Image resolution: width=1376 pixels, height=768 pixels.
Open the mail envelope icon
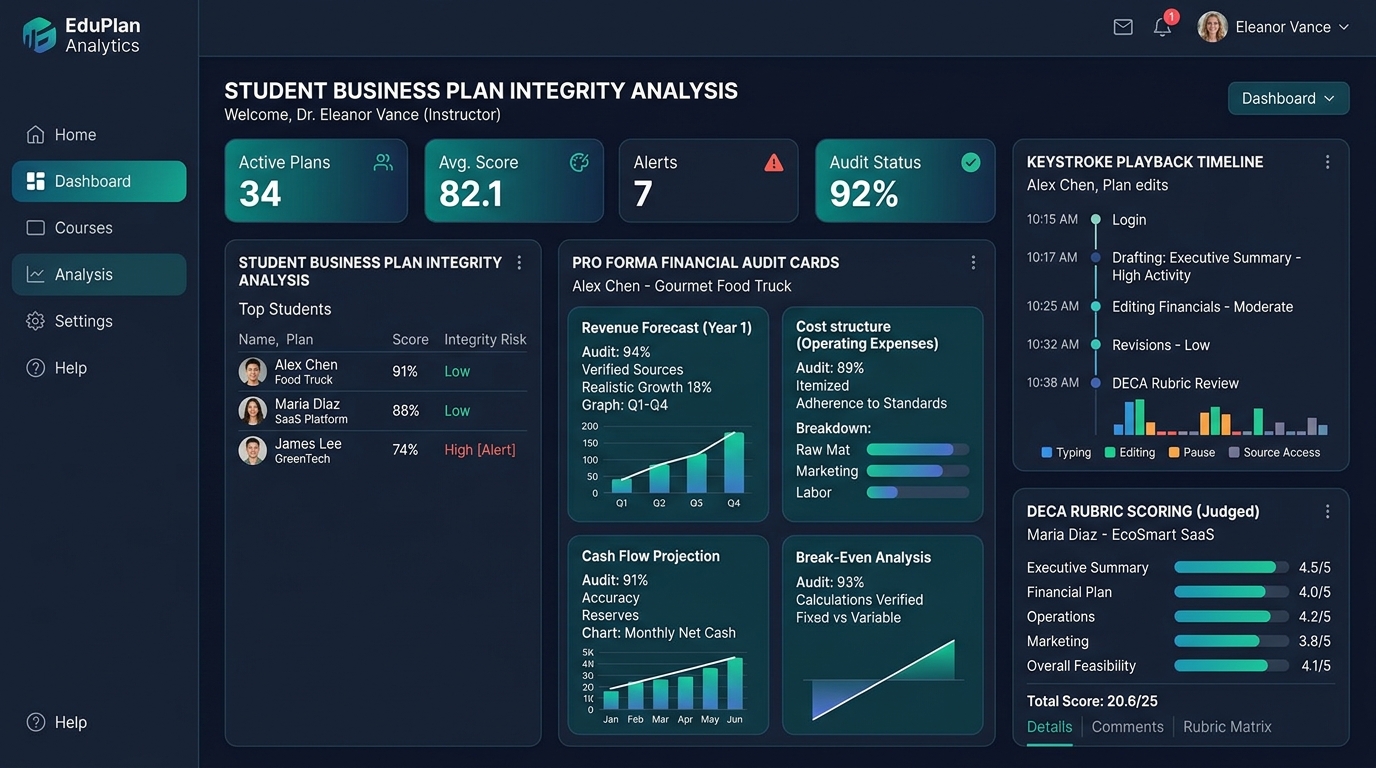1123,27
